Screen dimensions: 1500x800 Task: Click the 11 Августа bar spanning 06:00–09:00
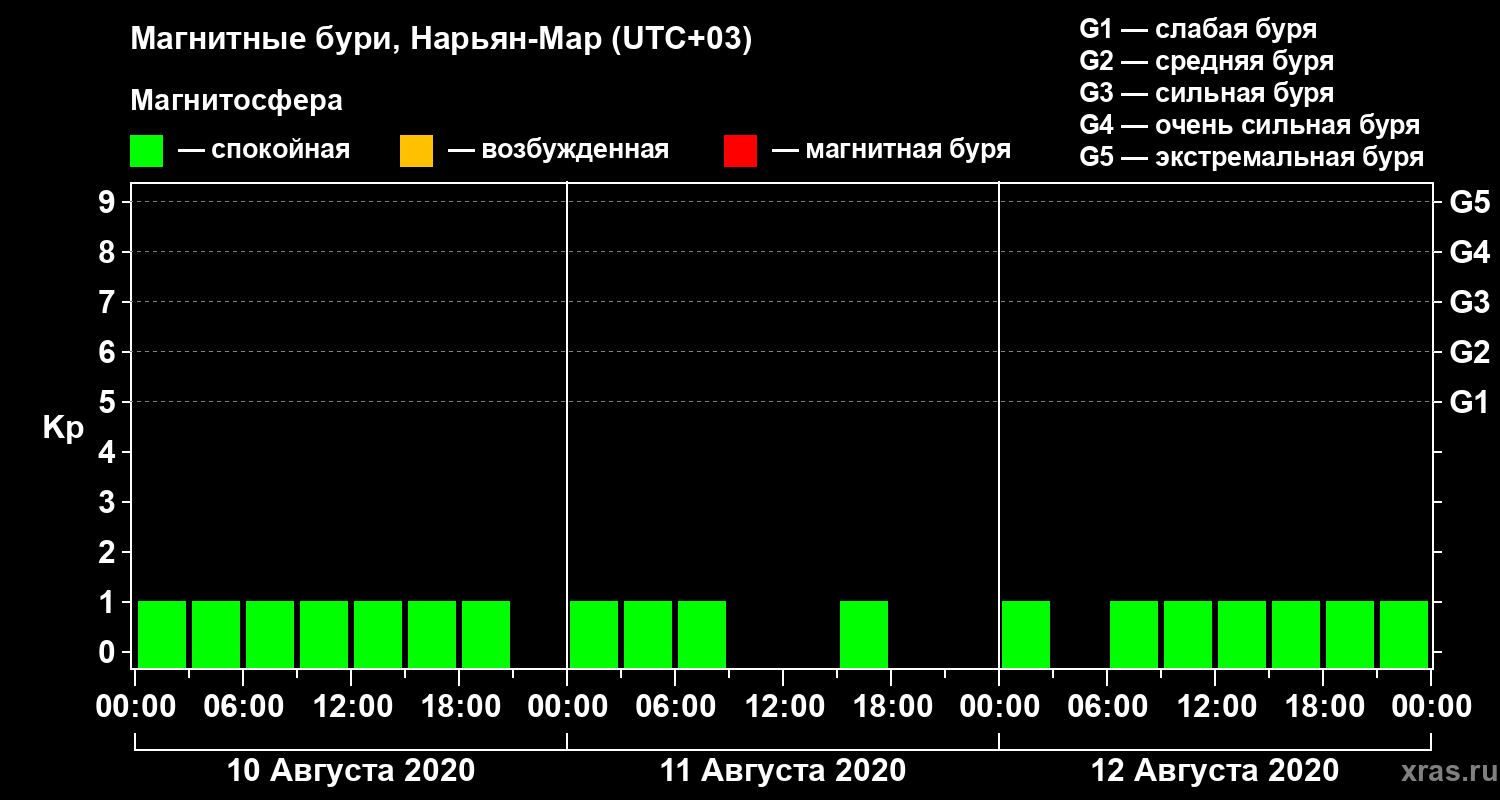[x=702, y=634]
